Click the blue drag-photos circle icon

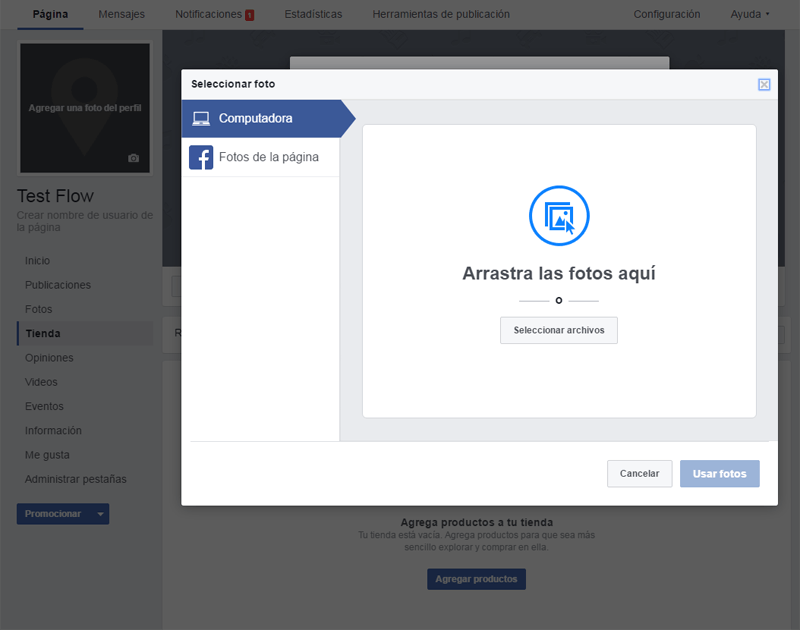(x=559, y=215)
